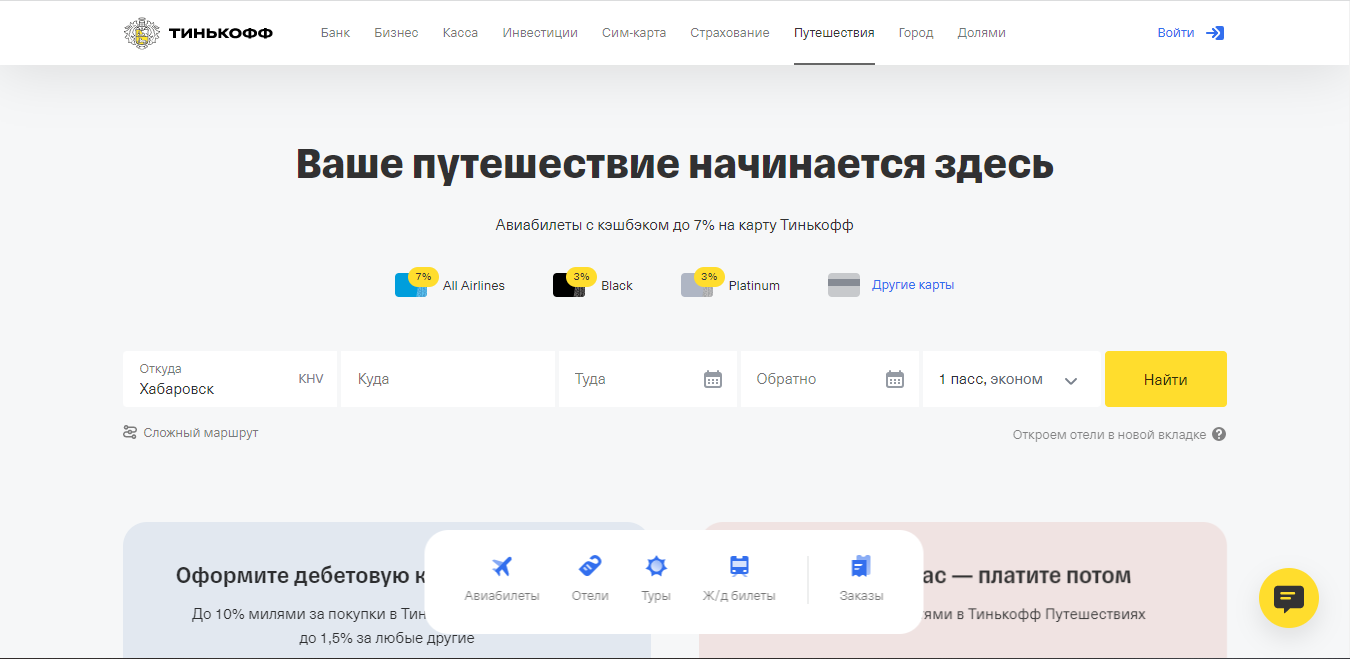
Task: Click the Откроем отели в новой вкладке text
Action: [x=1109, y=435]
